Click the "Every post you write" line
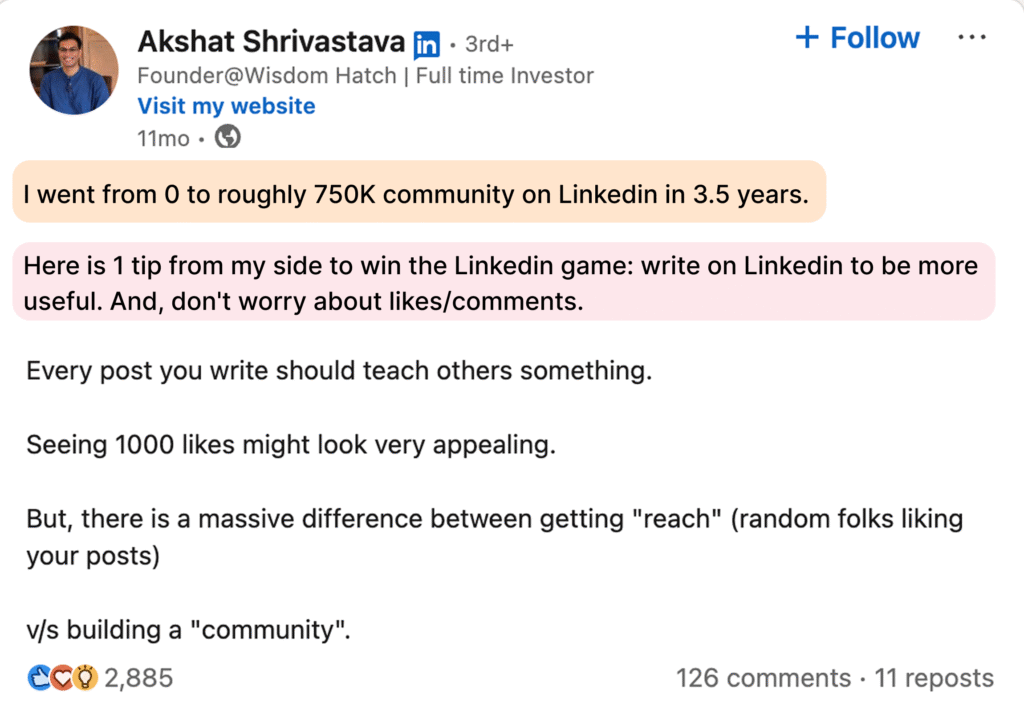Image resolution: width=1024 pixels, height=707 pixels. click(338, 371)
